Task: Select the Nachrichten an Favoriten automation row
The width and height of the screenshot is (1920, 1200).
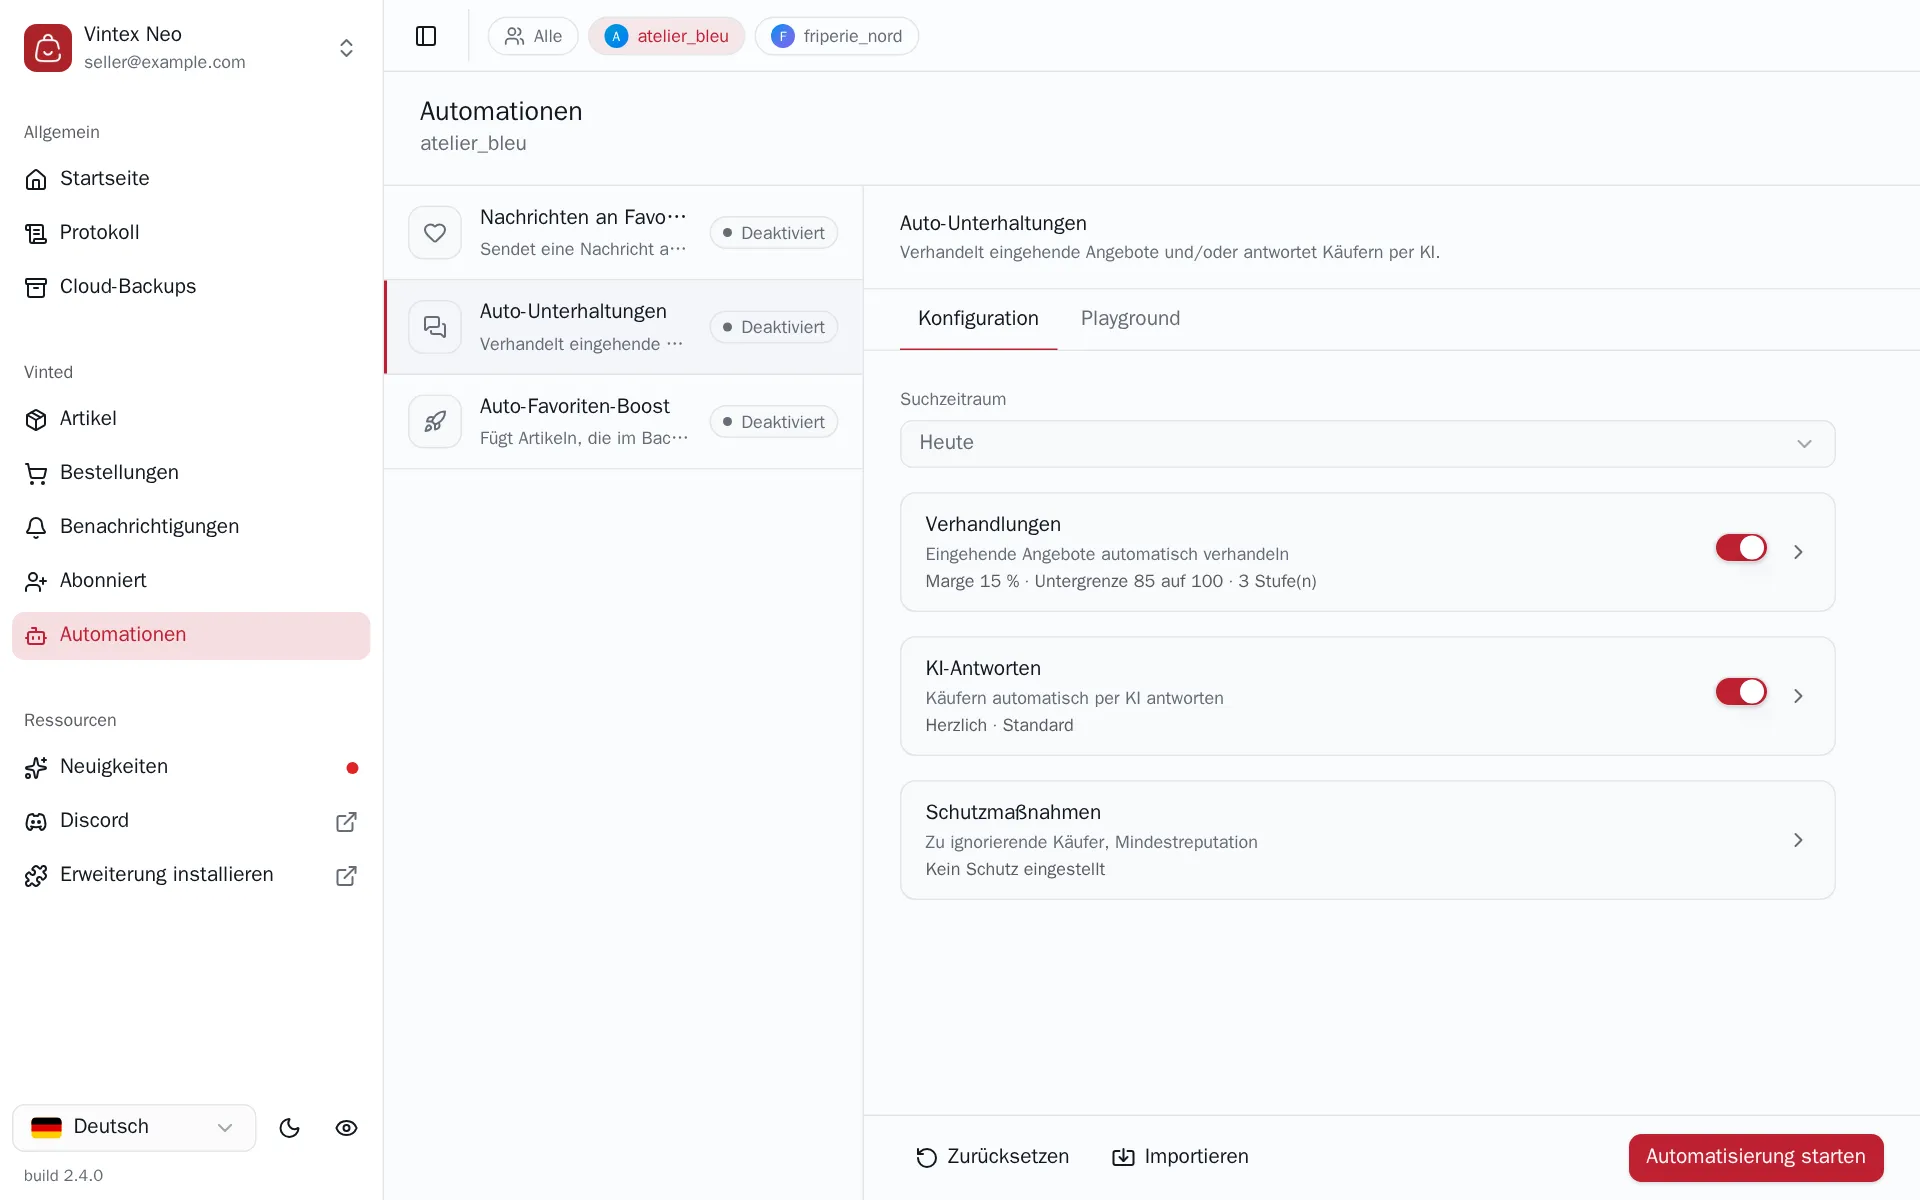Action: tap(623, 233)
